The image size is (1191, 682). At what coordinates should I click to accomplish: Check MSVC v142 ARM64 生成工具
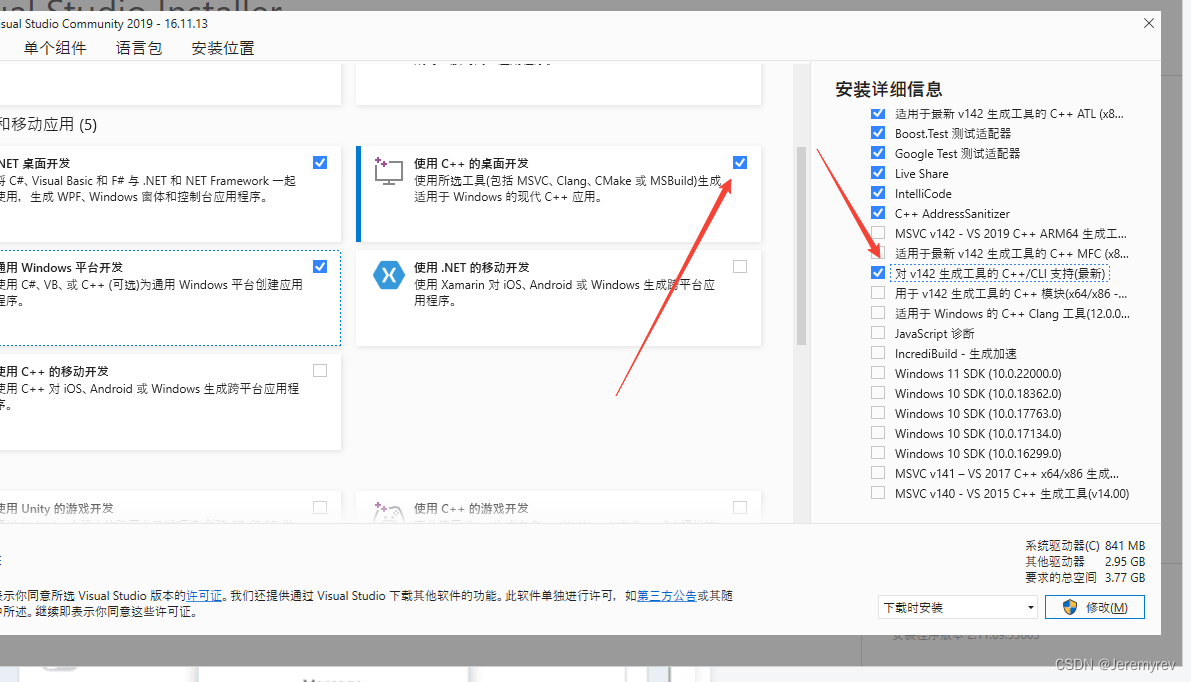pos(878,232)
